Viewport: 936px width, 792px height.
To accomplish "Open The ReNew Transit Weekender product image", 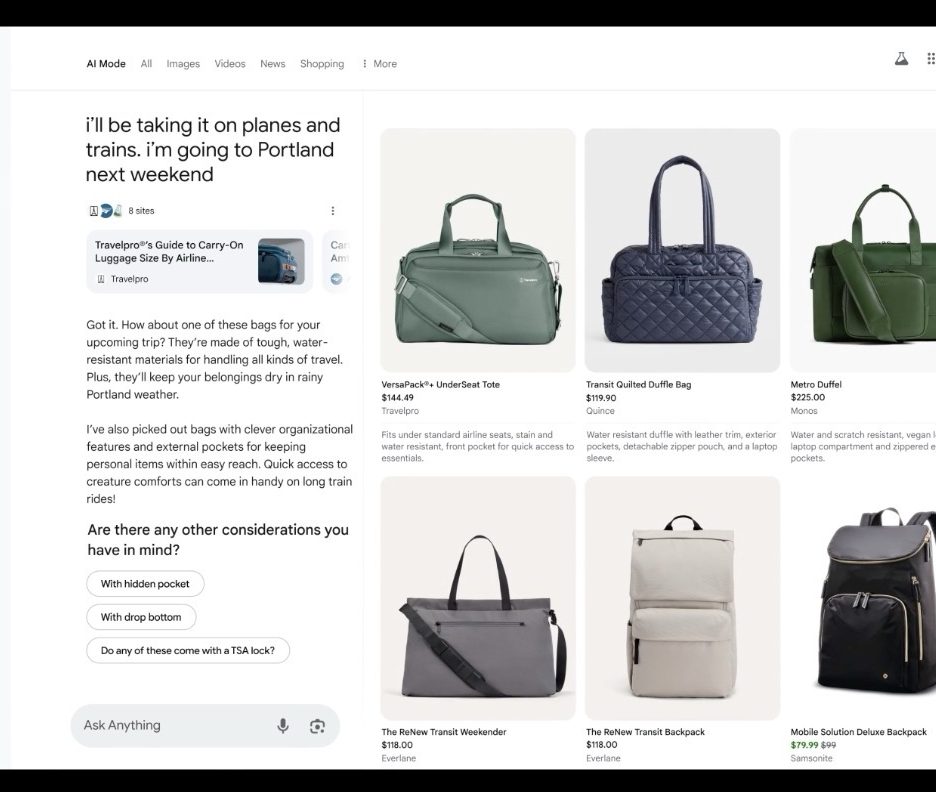I will (478, 598).
